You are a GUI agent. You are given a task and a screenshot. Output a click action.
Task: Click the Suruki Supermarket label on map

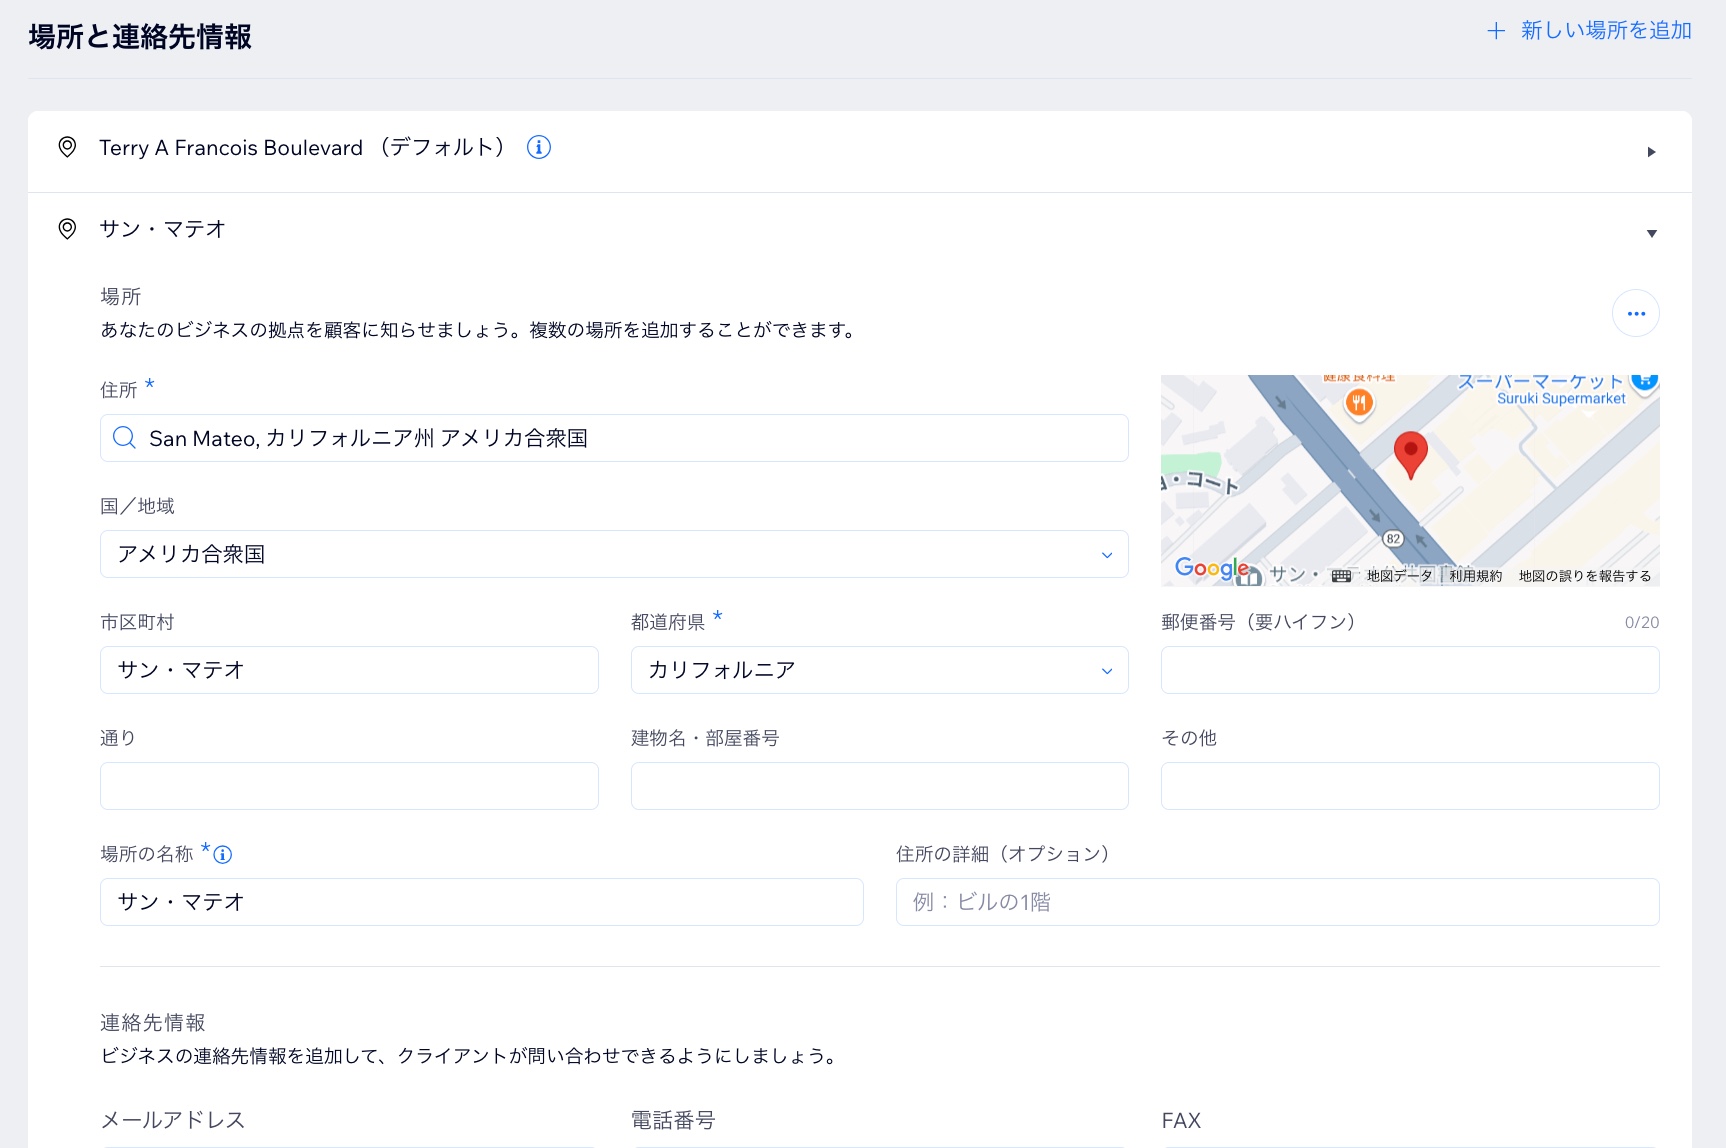(x=1561, y=398)
